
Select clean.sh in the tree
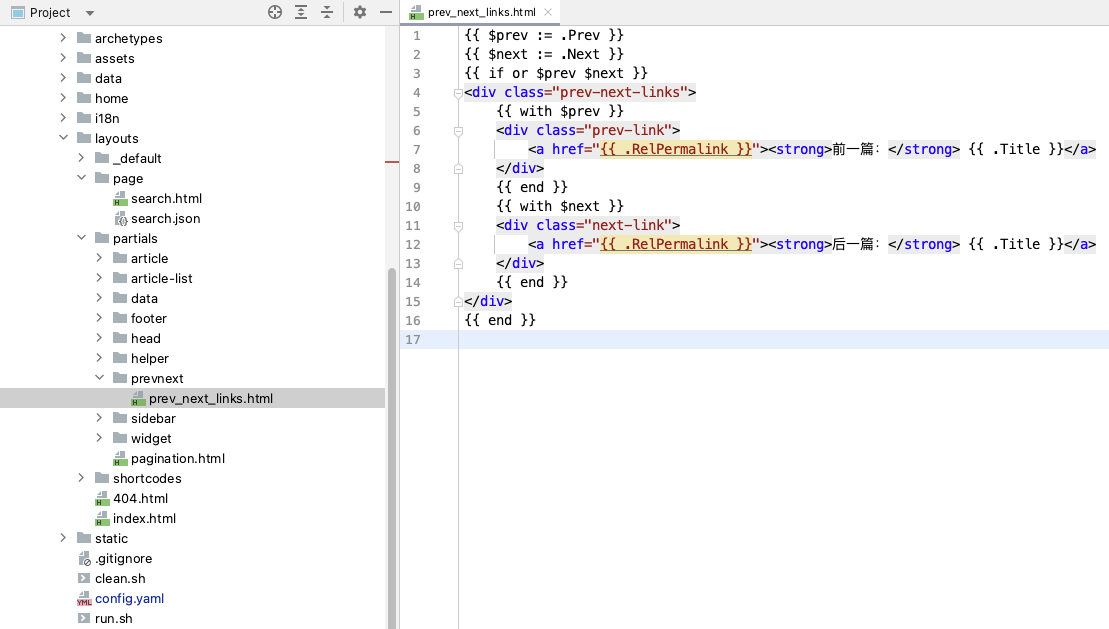(x=120, y=579)
